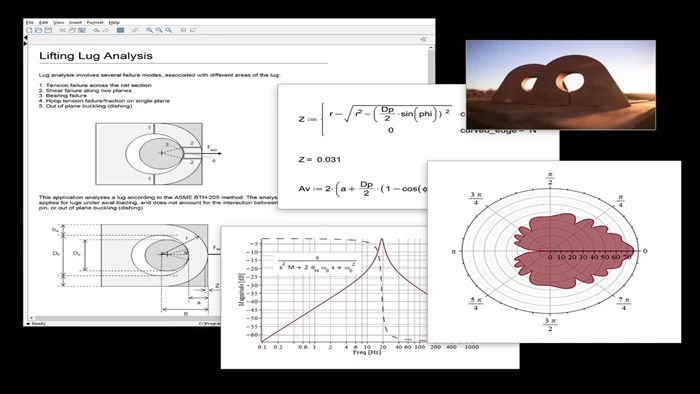Click the third magnifier zoom icon

[169, 30]
